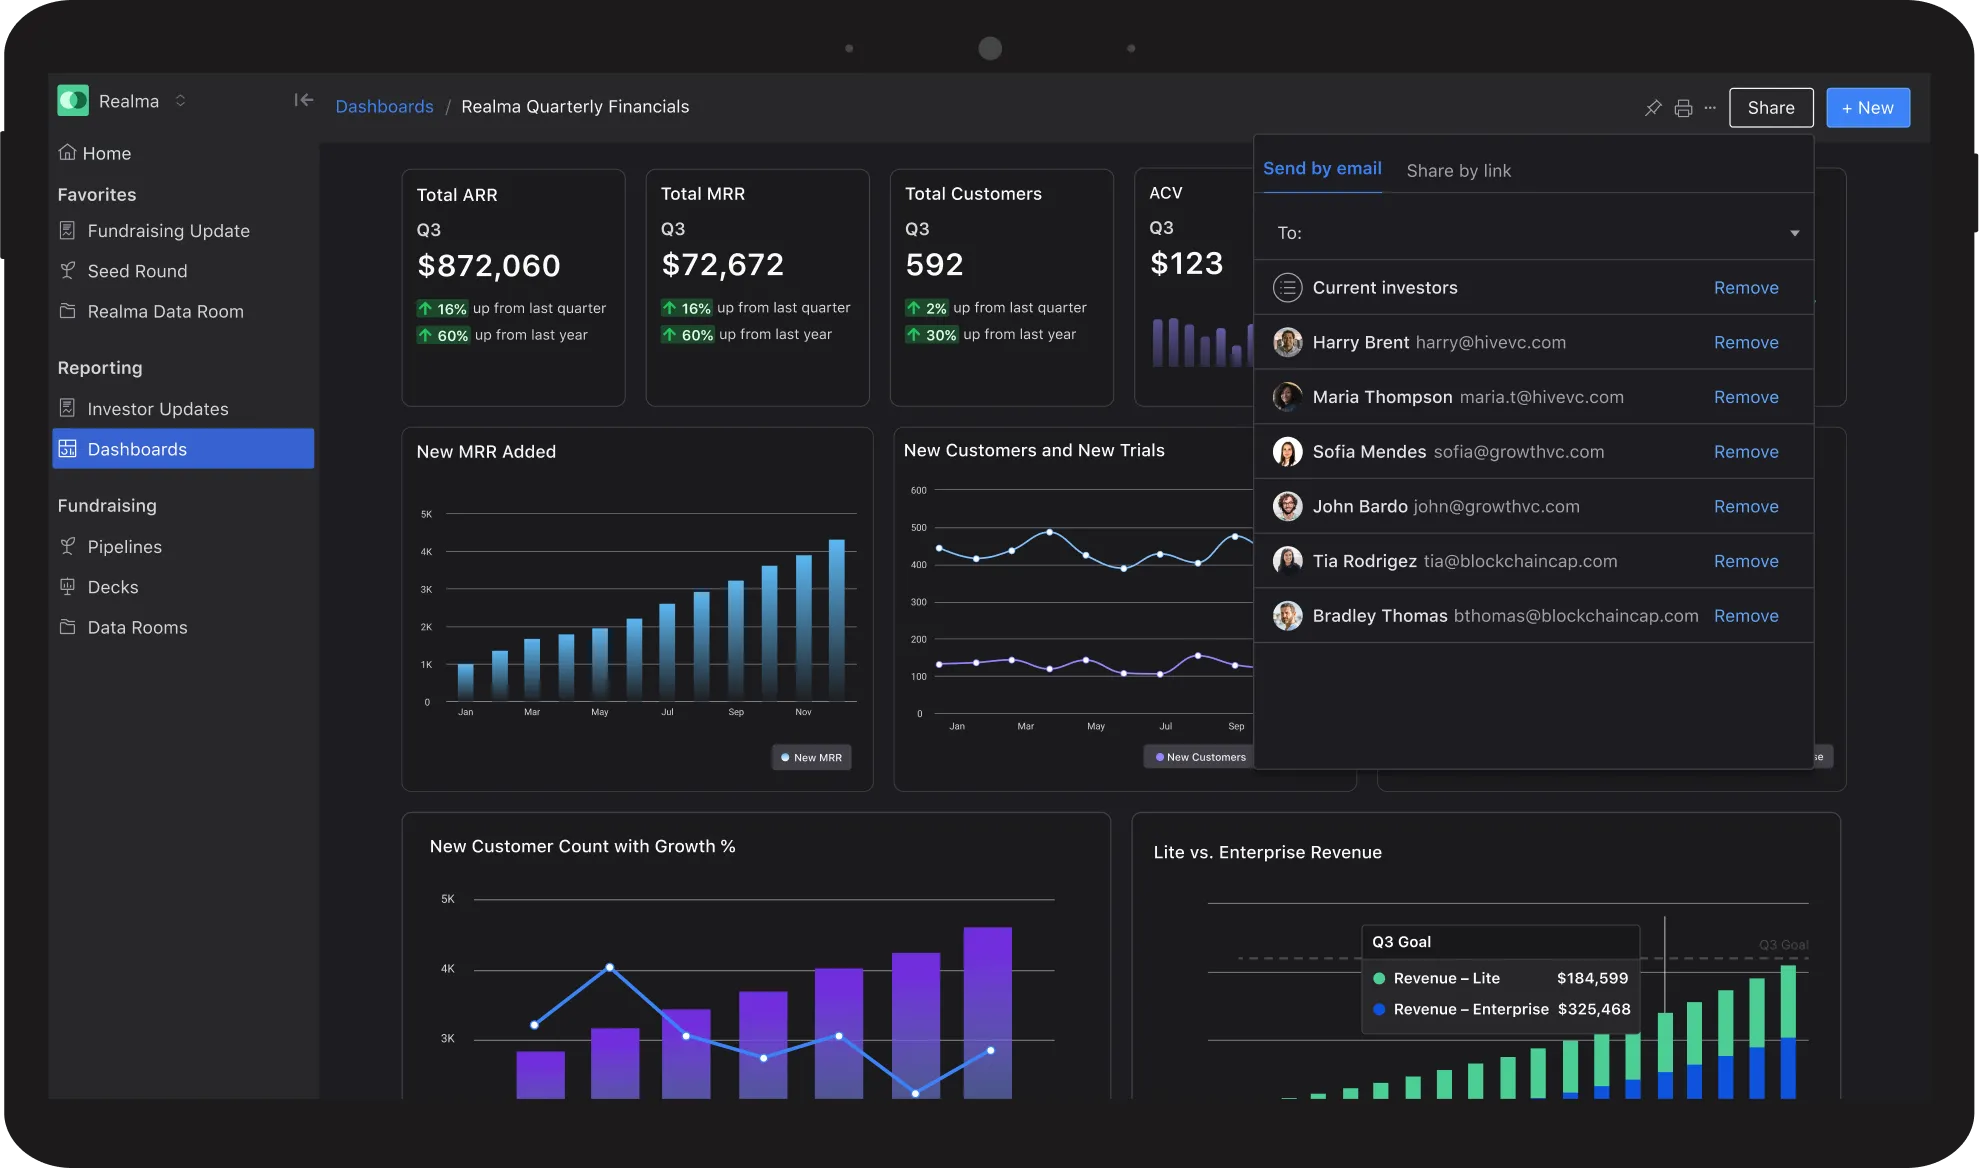Viewport: 1979px width, 1168px height.
Task: Open Home from the sidebar
Action: pyautogui.click(x=106, y=153)
